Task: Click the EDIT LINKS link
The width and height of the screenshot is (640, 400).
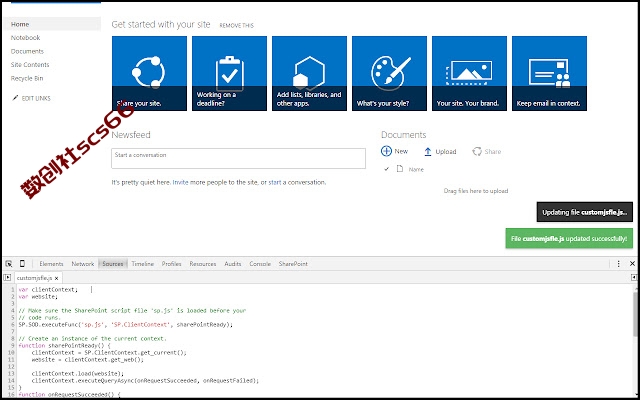Action: (x=36, y=98)
